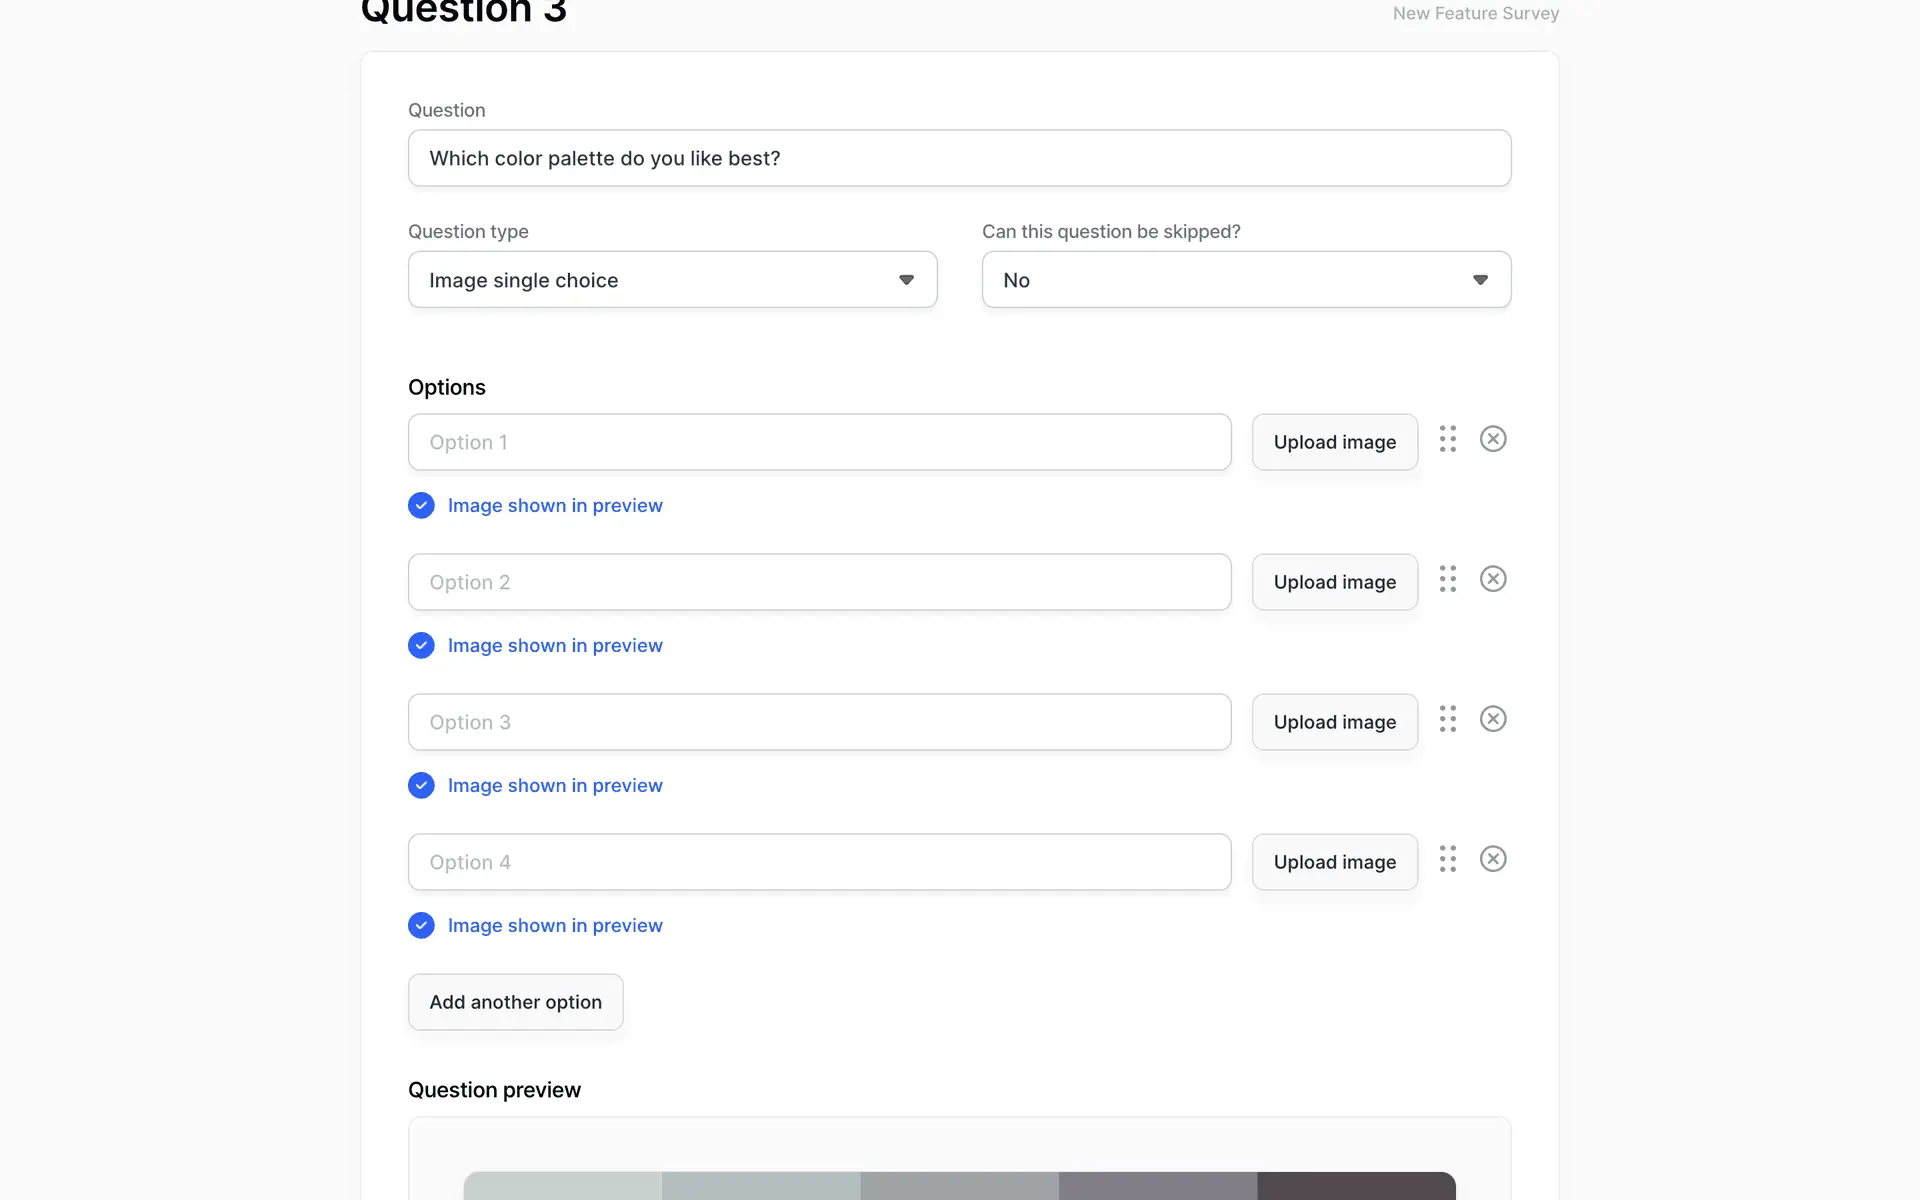Click Upload image for Option 1
1920x1200 pixels.
pyautogui.click(x=1334, y=442)
